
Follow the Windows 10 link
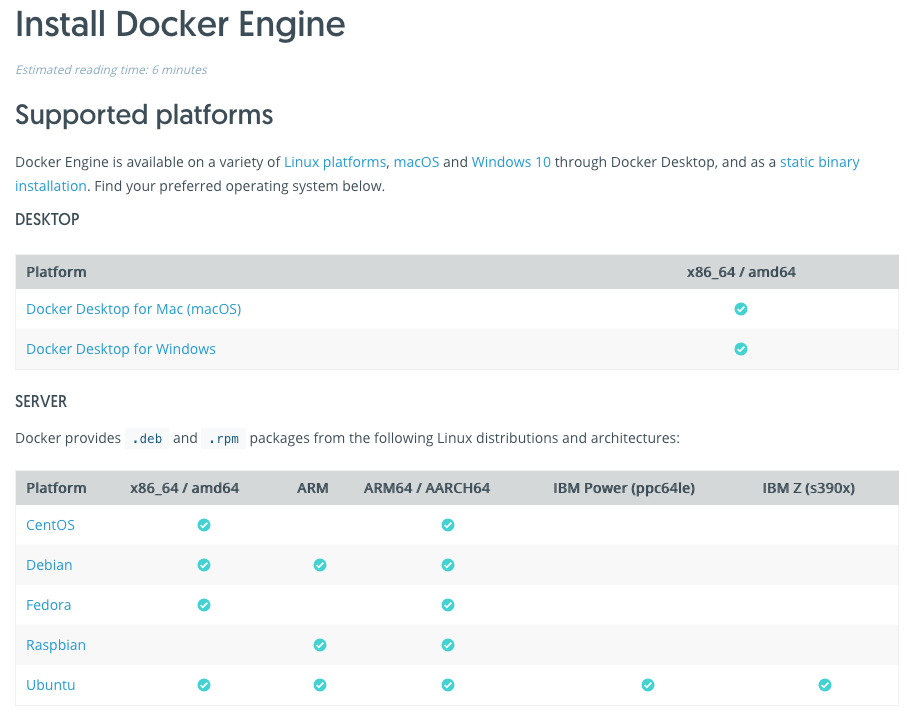coord(511,162)
